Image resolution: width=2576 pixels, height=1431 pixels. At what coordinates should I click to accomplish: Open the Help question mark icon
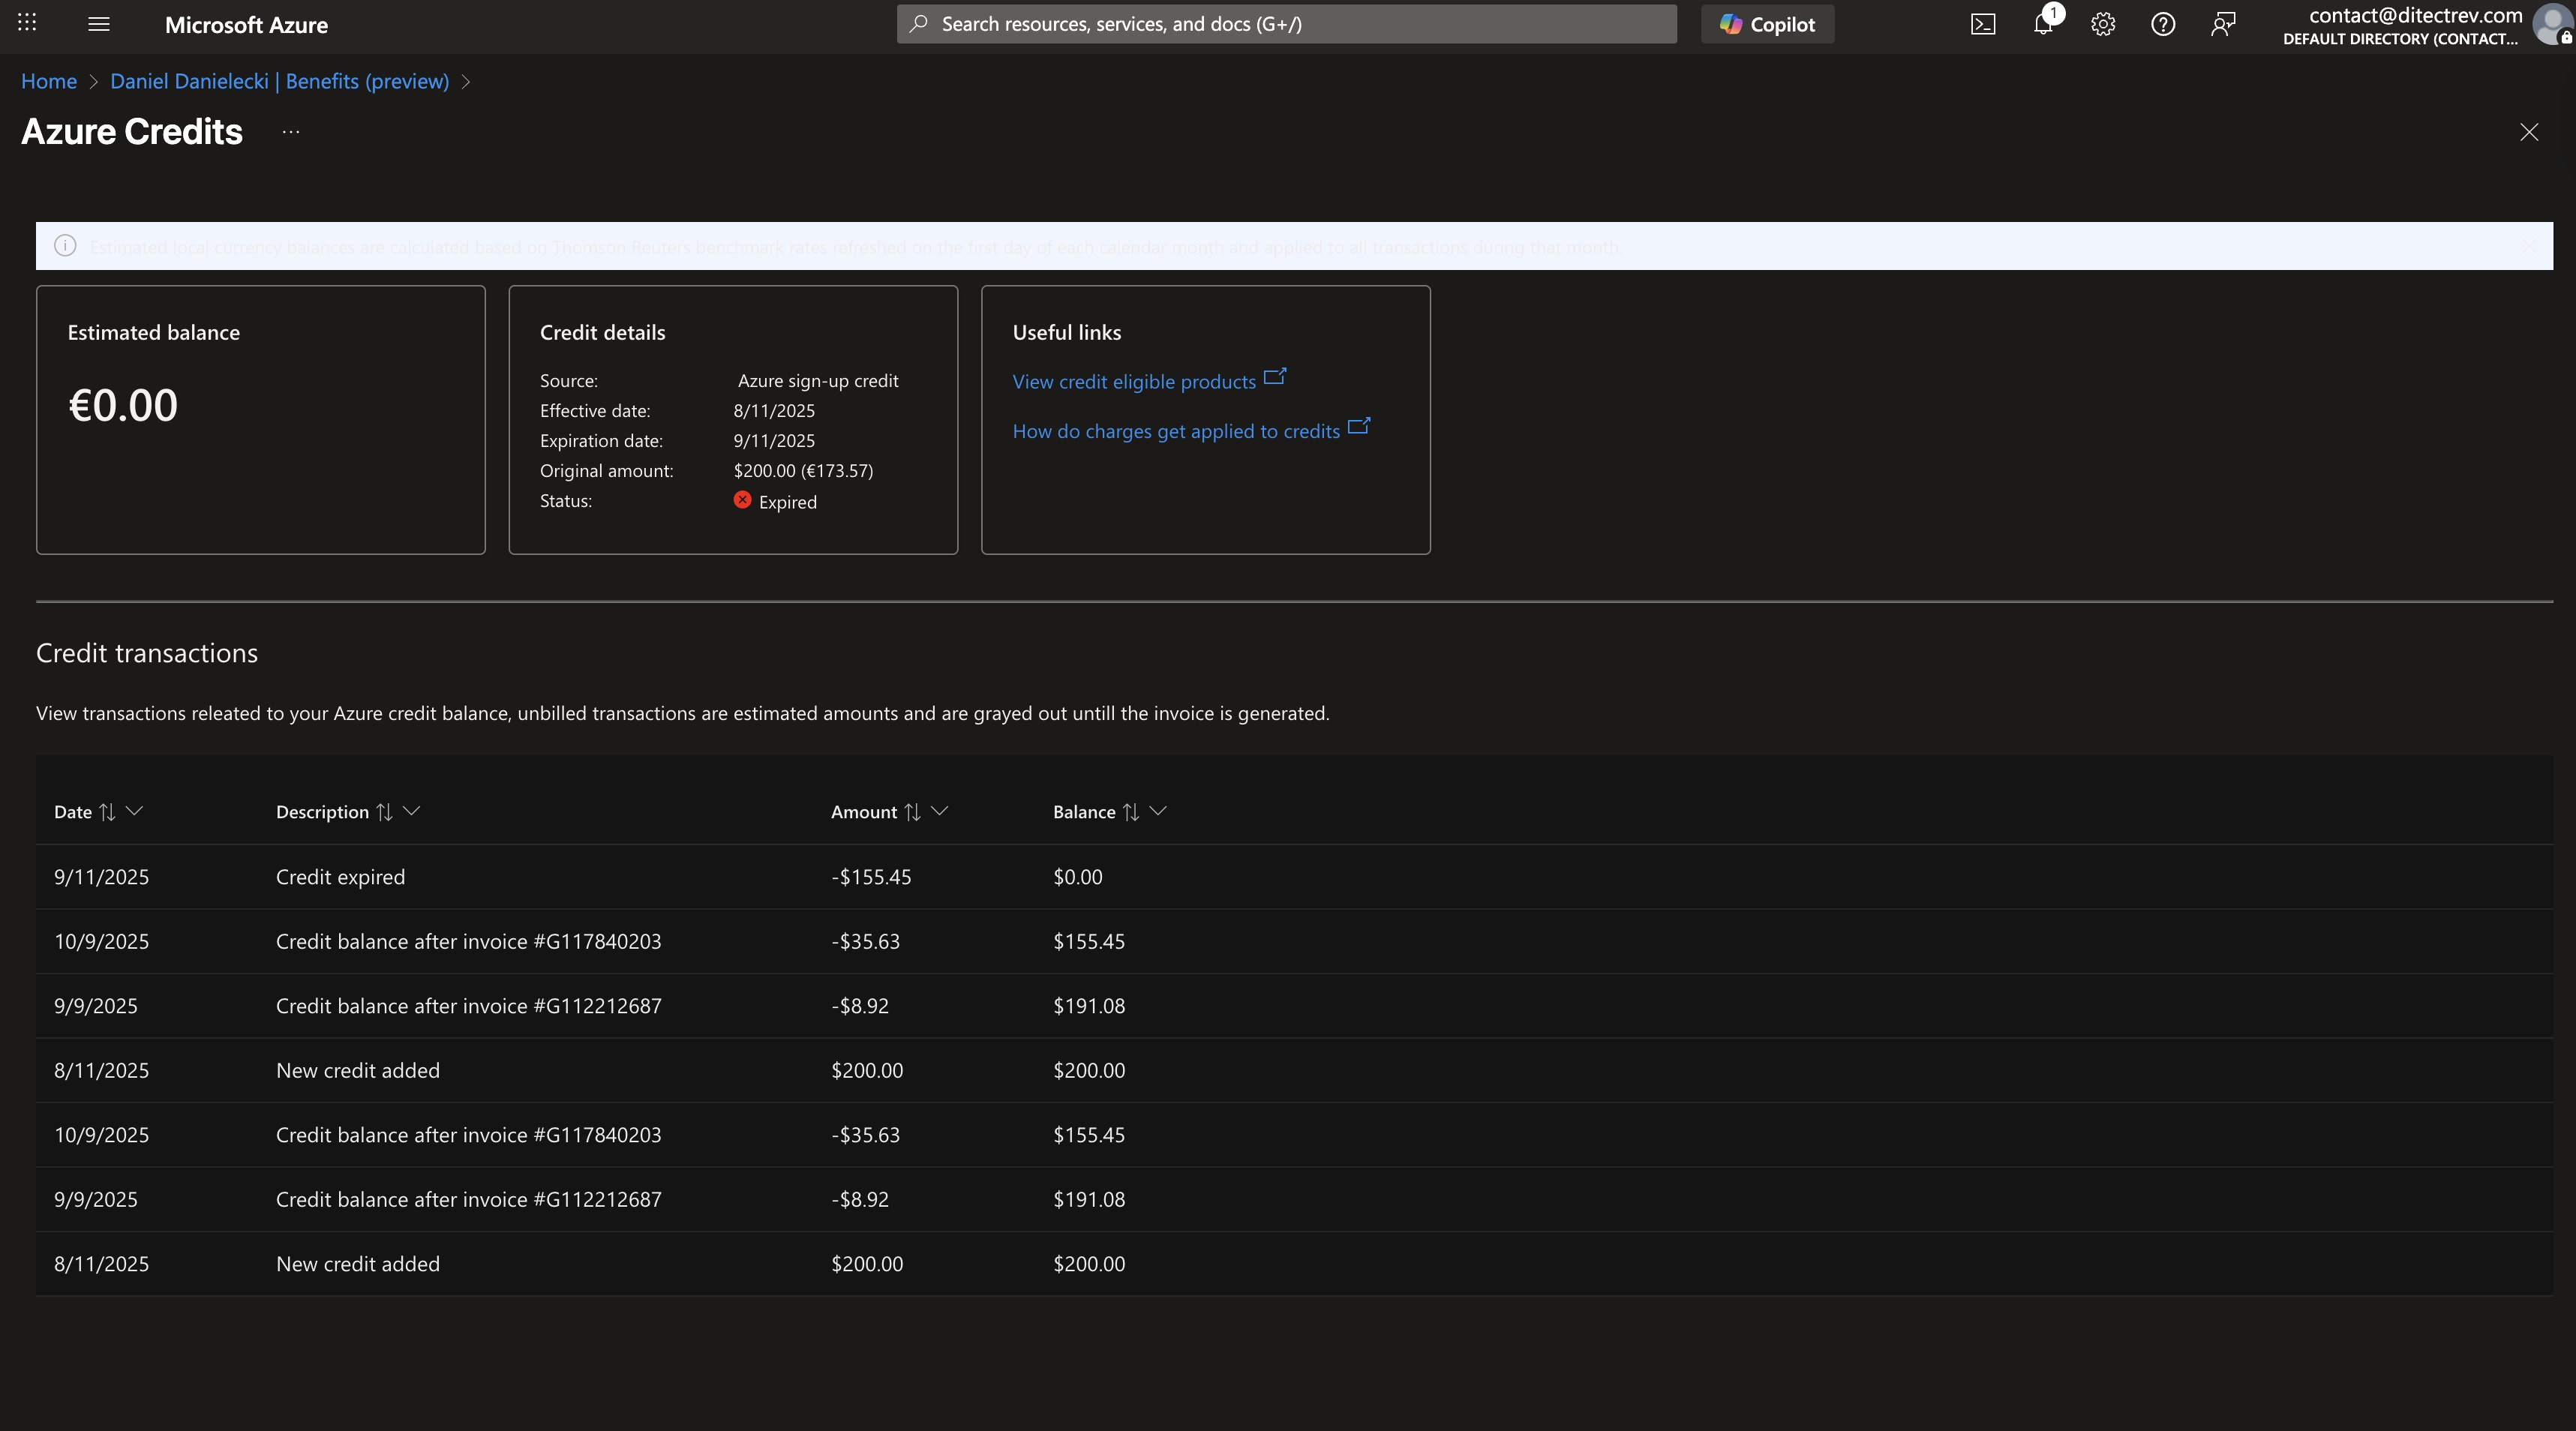pyautogui.click(x=2163, y=24)
